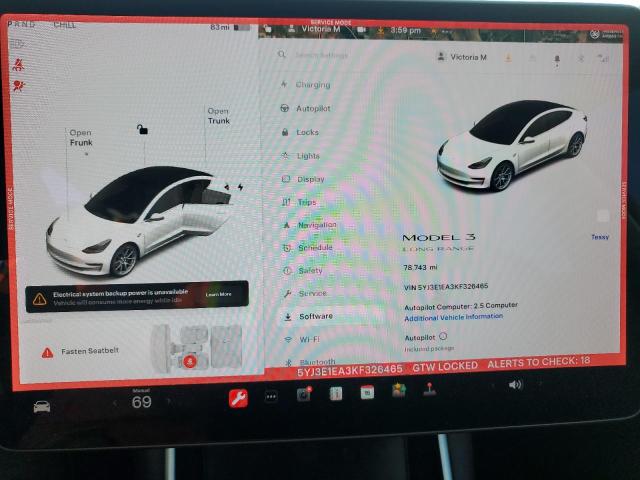The image size is (640, 480).
Task: Tap the VIN 5YJ3E1EA3KF326465 text in Software panel
Action: [x=446, y=287]
